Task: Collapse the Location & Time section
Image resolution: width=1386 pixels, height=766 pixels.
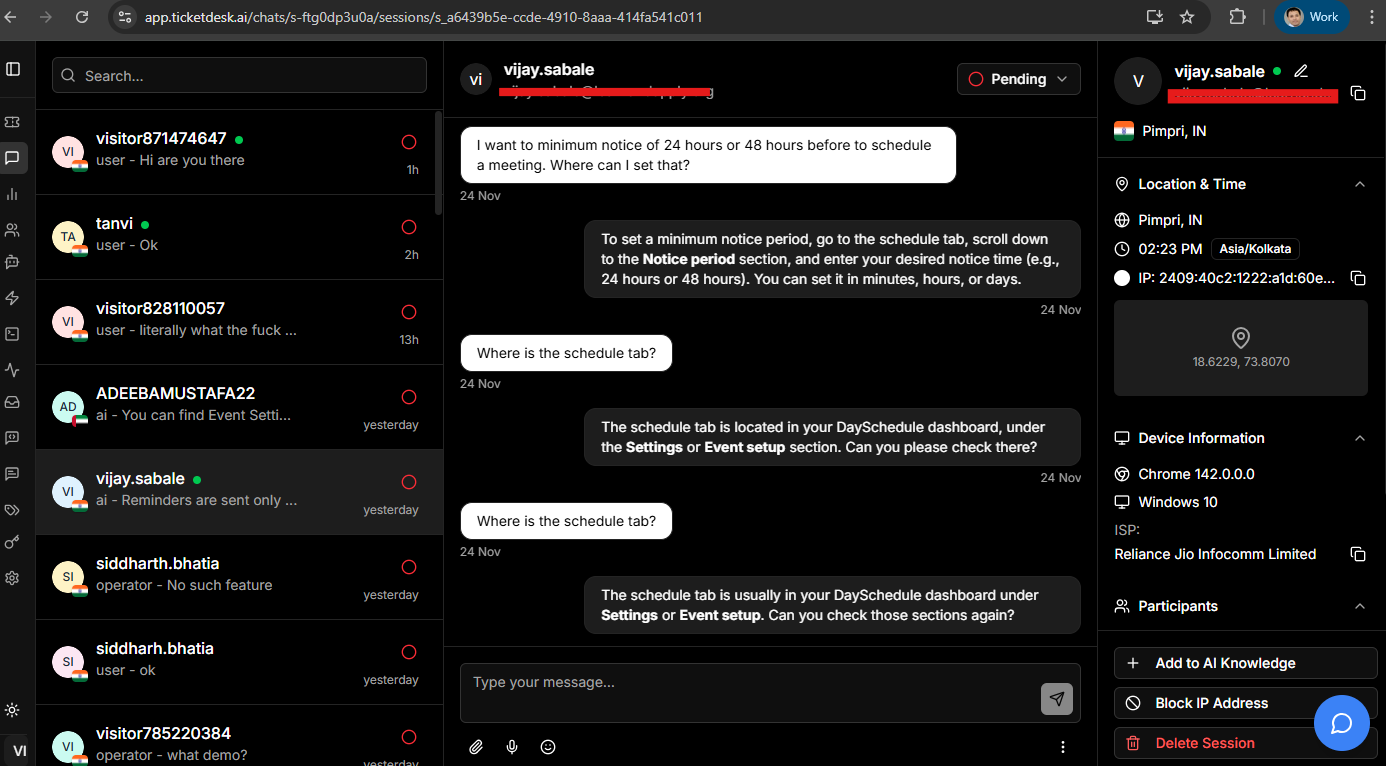Action: (1359, 184)
